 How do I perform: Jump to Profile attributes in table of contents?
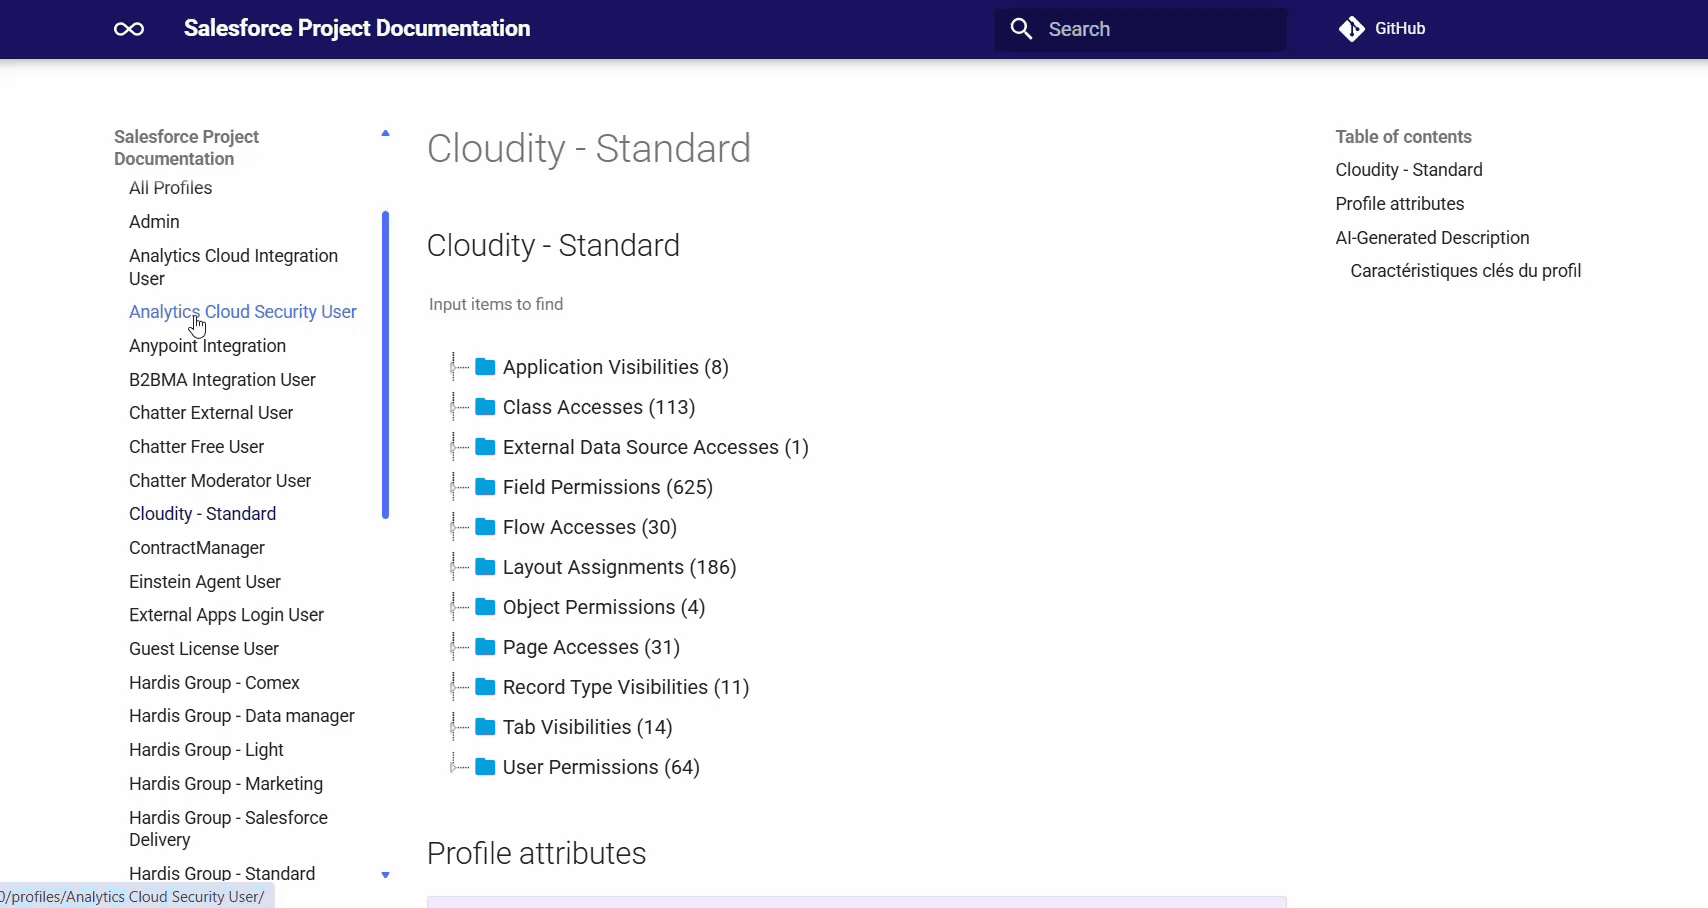pos(1399,204)
